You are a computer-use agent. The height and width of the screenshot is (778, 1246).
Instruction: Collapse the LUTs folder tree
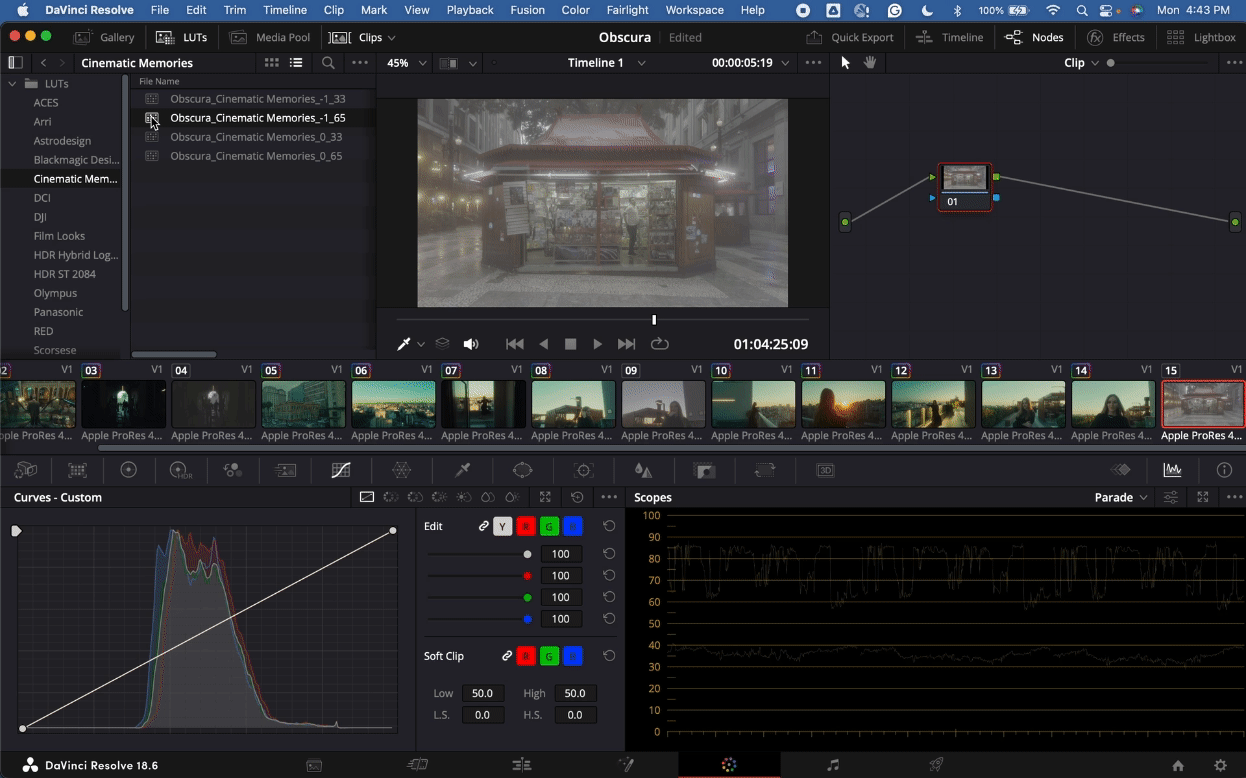(13, 84)
